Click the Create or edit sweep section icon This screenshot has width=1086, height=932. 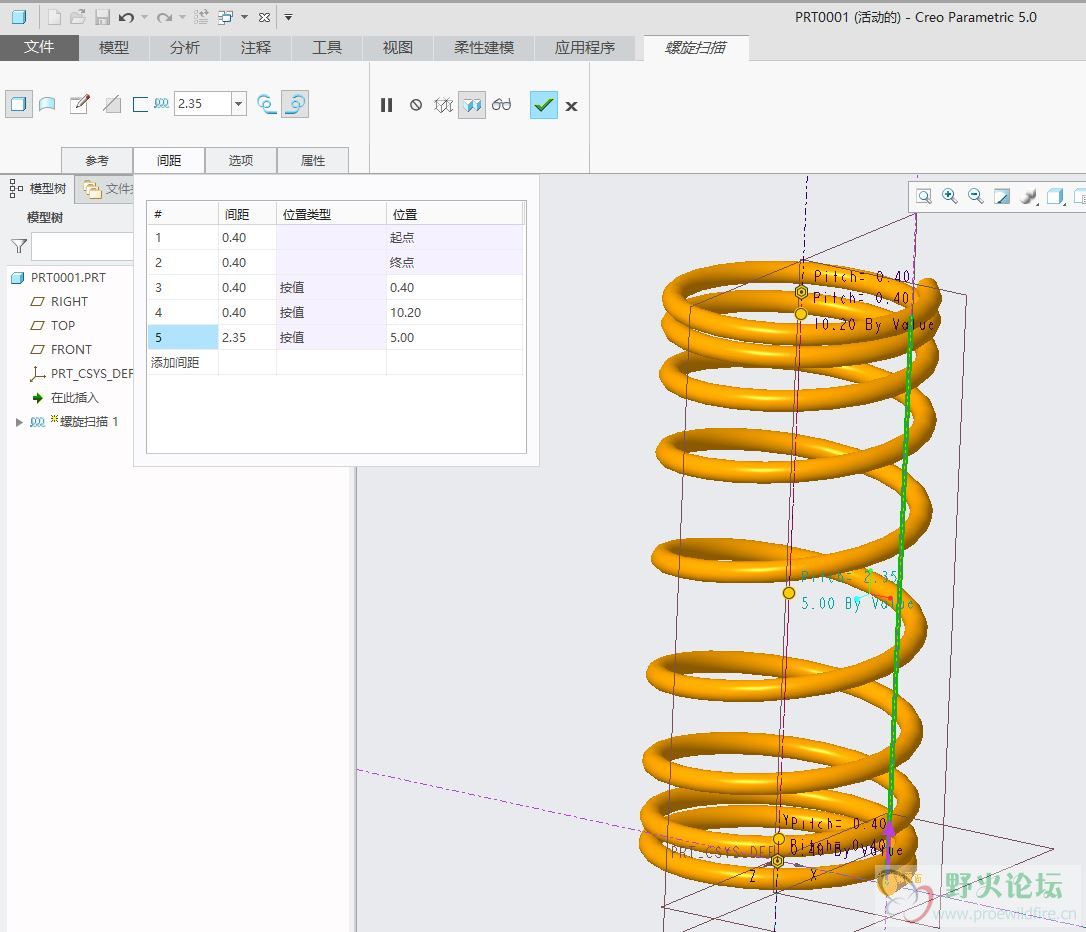click(x=80, y=105)
